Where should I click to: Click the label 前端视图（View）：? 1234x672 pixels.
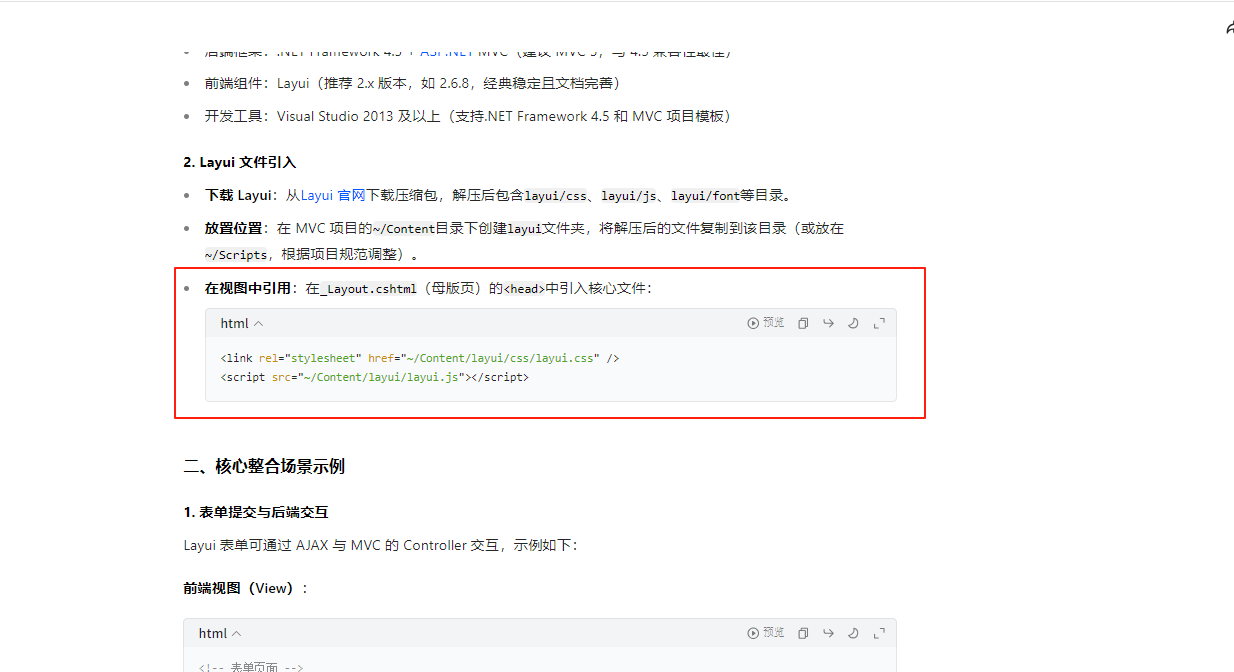pyautogui.click(x=246, y=588)
